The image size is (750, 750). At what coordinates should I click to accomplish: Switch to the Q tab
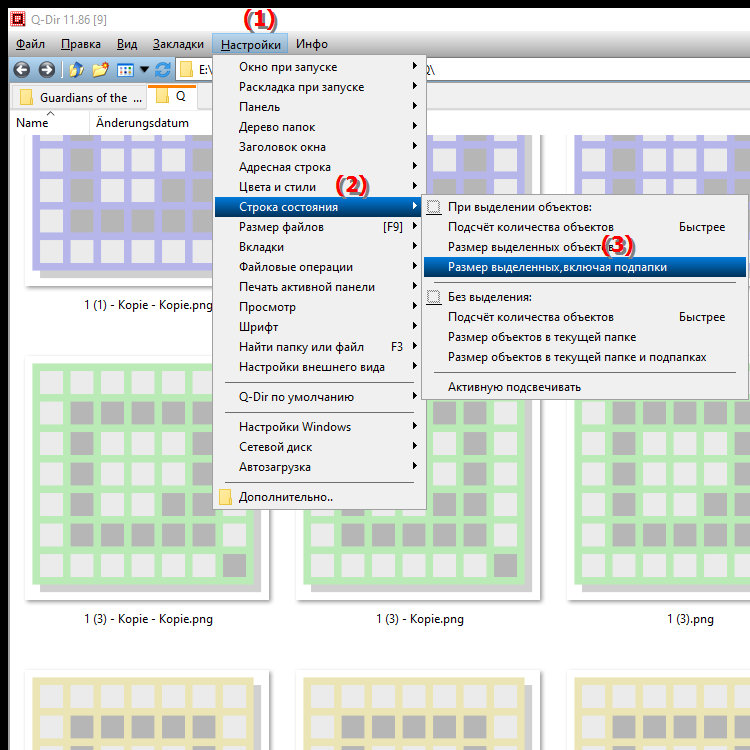pyautogui.click(x=172, y=96)
